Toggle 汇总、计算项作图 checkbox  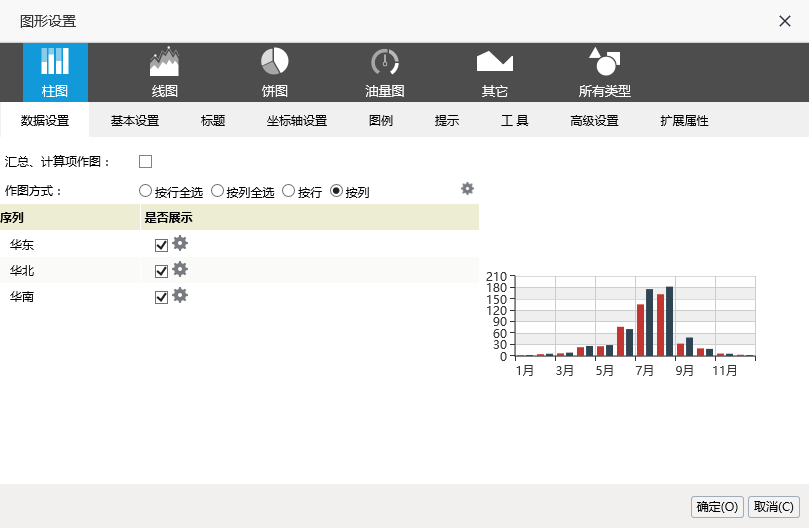coord(145,162)
